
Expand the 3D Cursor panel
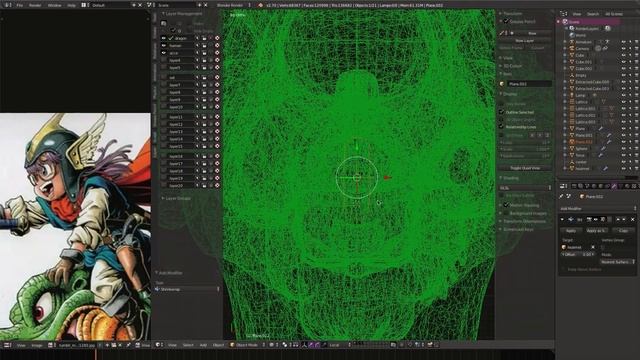click(x=511, y=66)
